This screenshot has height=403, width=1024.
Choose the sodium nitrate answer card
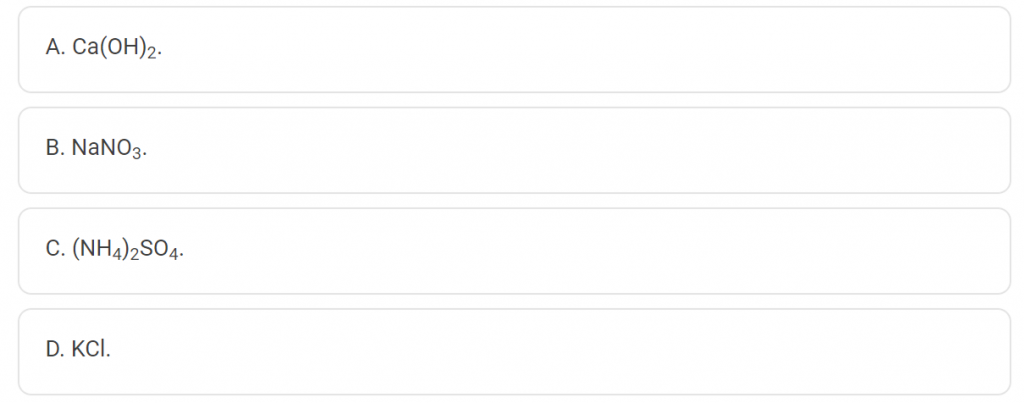pyautogui.click(x=514, y=150)
